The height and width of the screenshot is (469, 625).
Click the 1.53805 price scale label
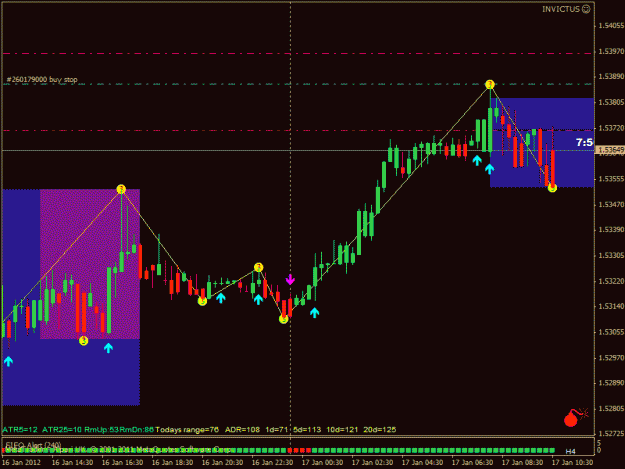611,102
